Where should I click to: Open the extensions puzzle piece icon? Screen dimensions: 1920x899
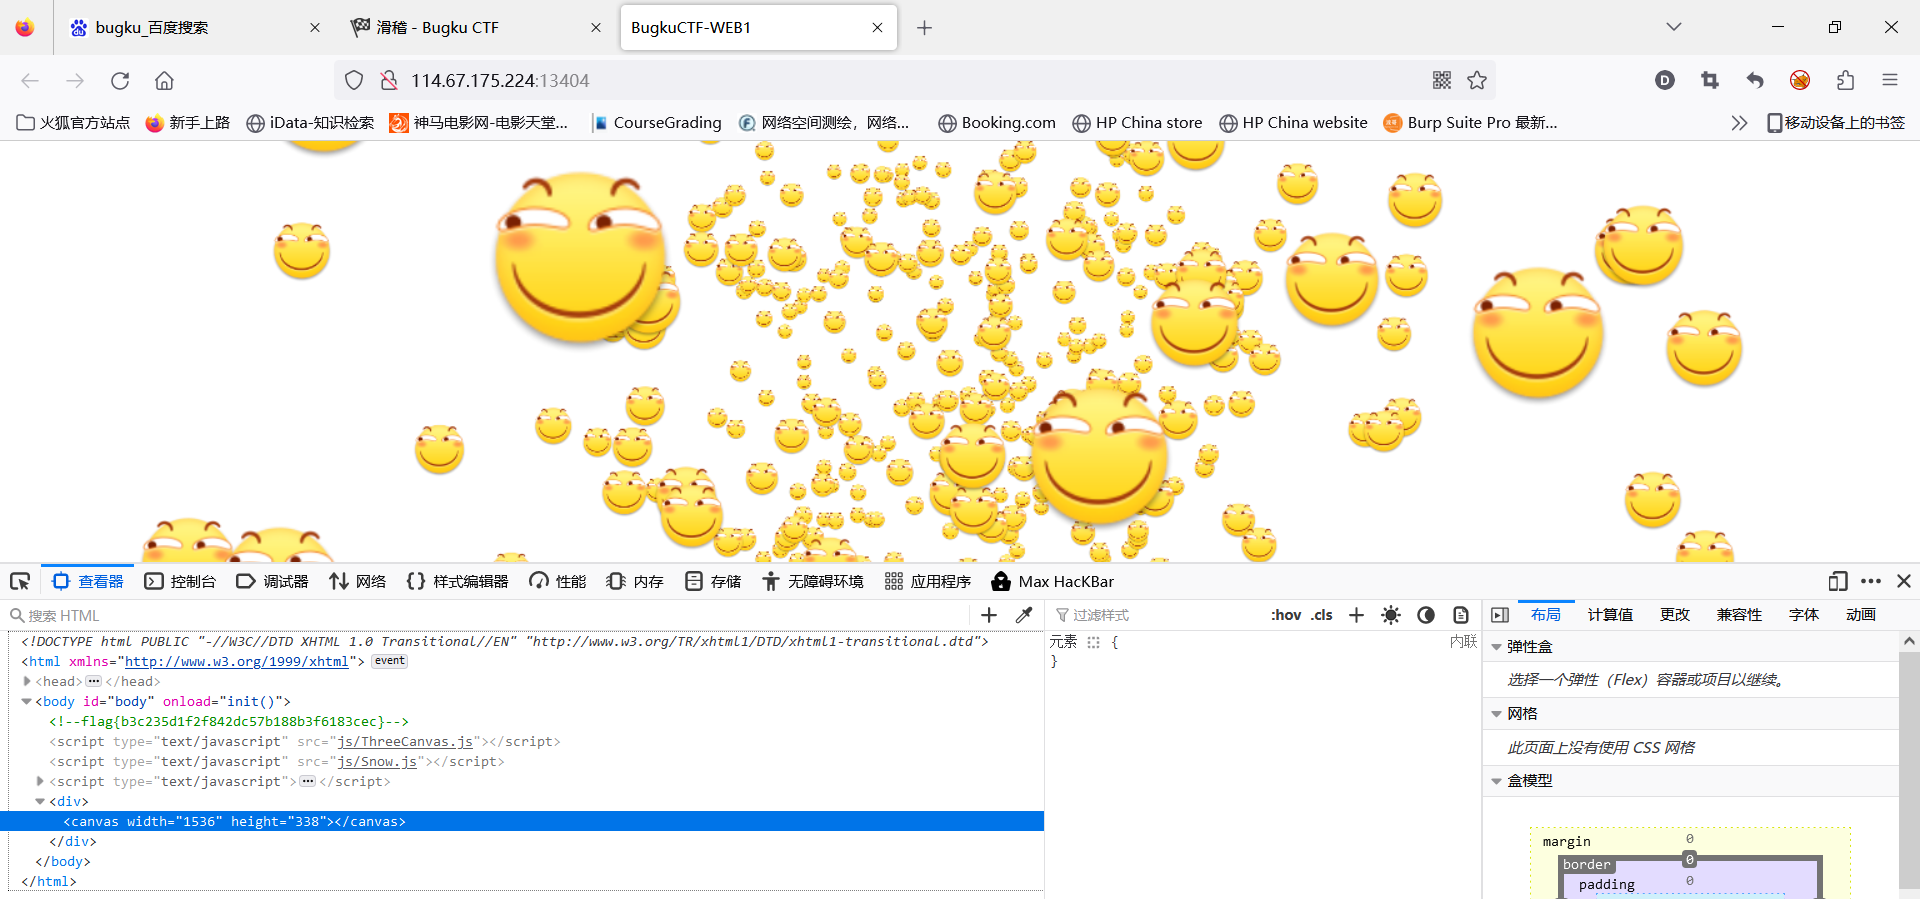[1845, 80]
